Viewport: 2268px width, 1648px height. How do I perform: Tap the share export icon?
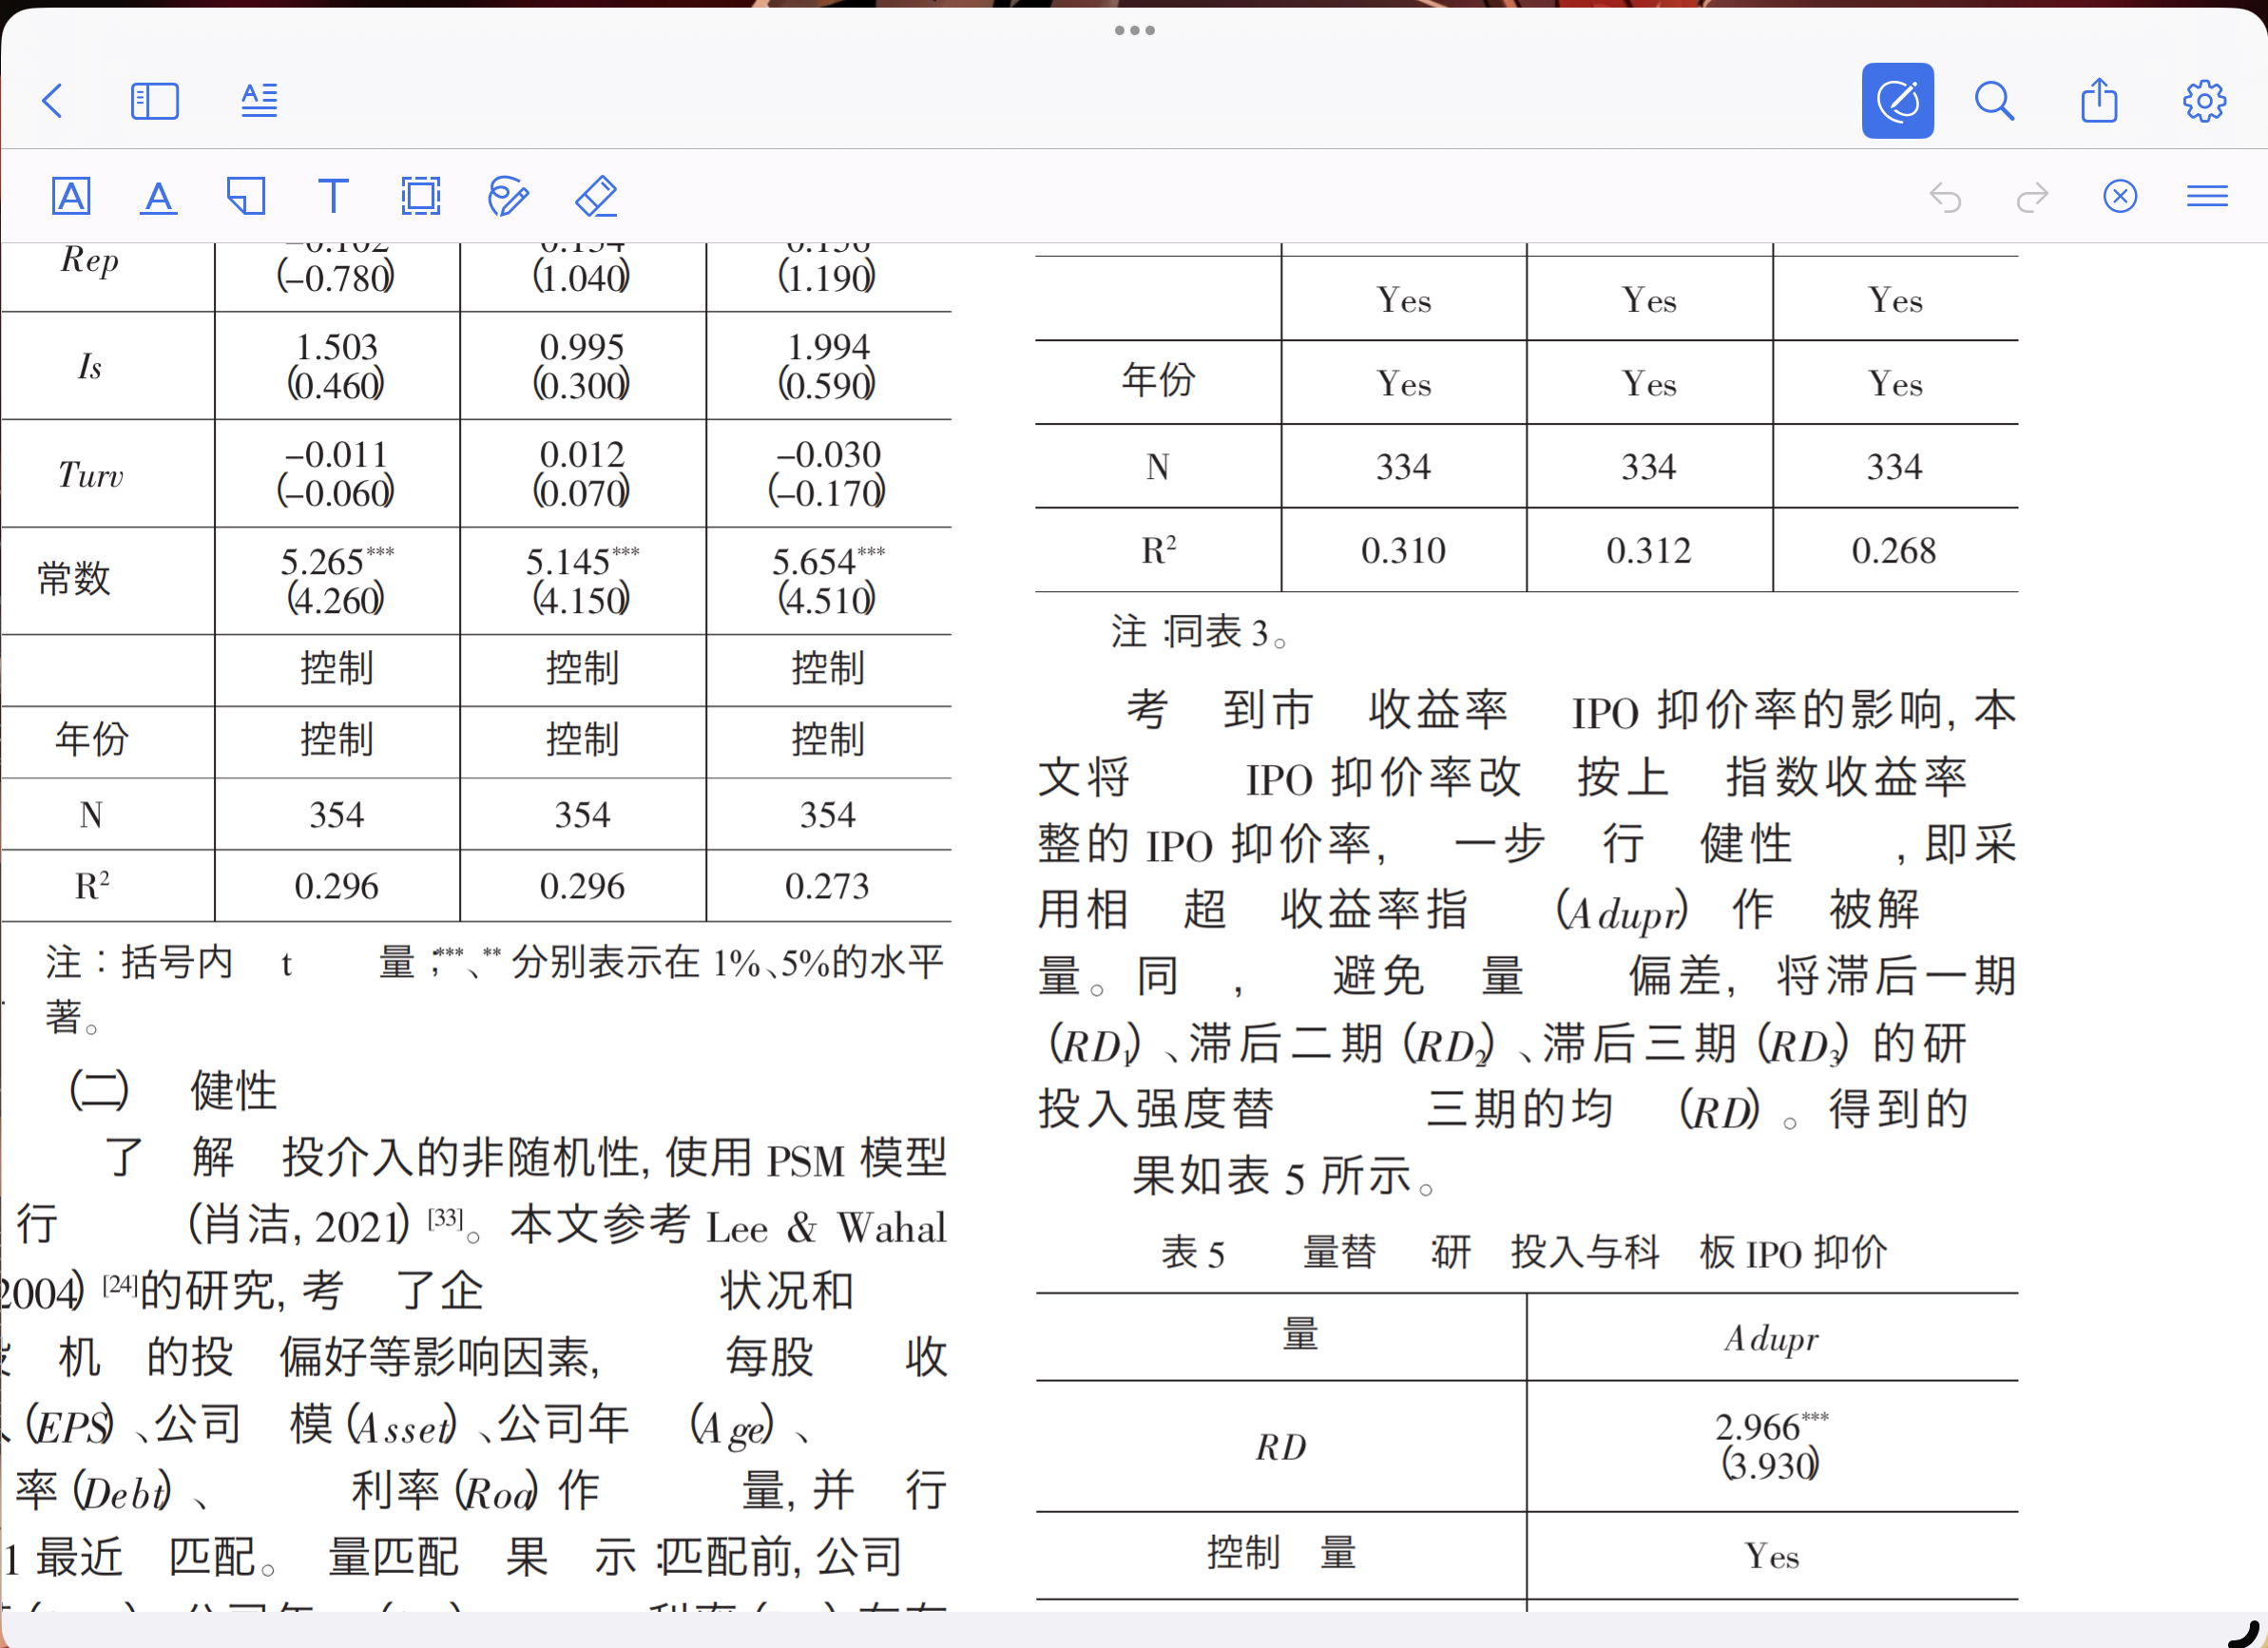(2099, 101)
